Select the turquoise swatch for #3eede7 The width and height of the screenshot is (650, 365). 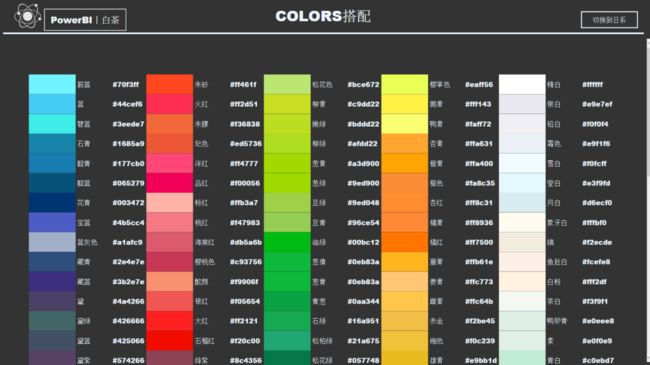click(x=52, y=124)
